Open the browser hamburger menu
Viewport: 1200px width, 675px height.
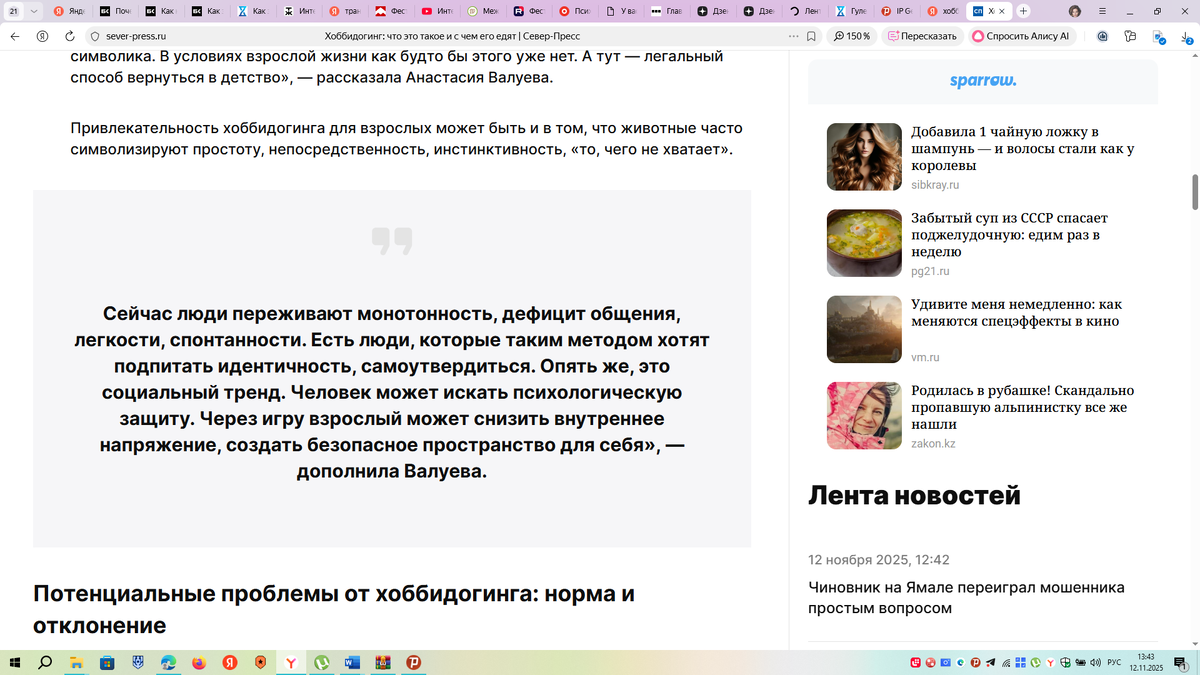1103,11
